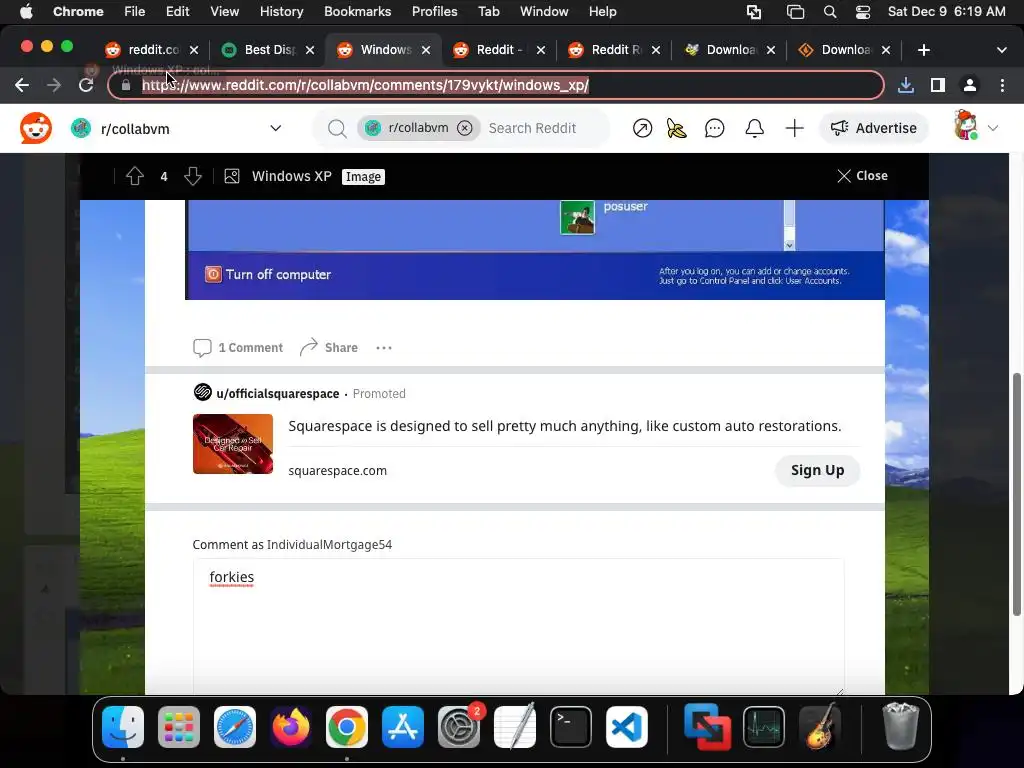Reload the page in Chrome
Viewport: 1024px width, 768px height.
86,85
